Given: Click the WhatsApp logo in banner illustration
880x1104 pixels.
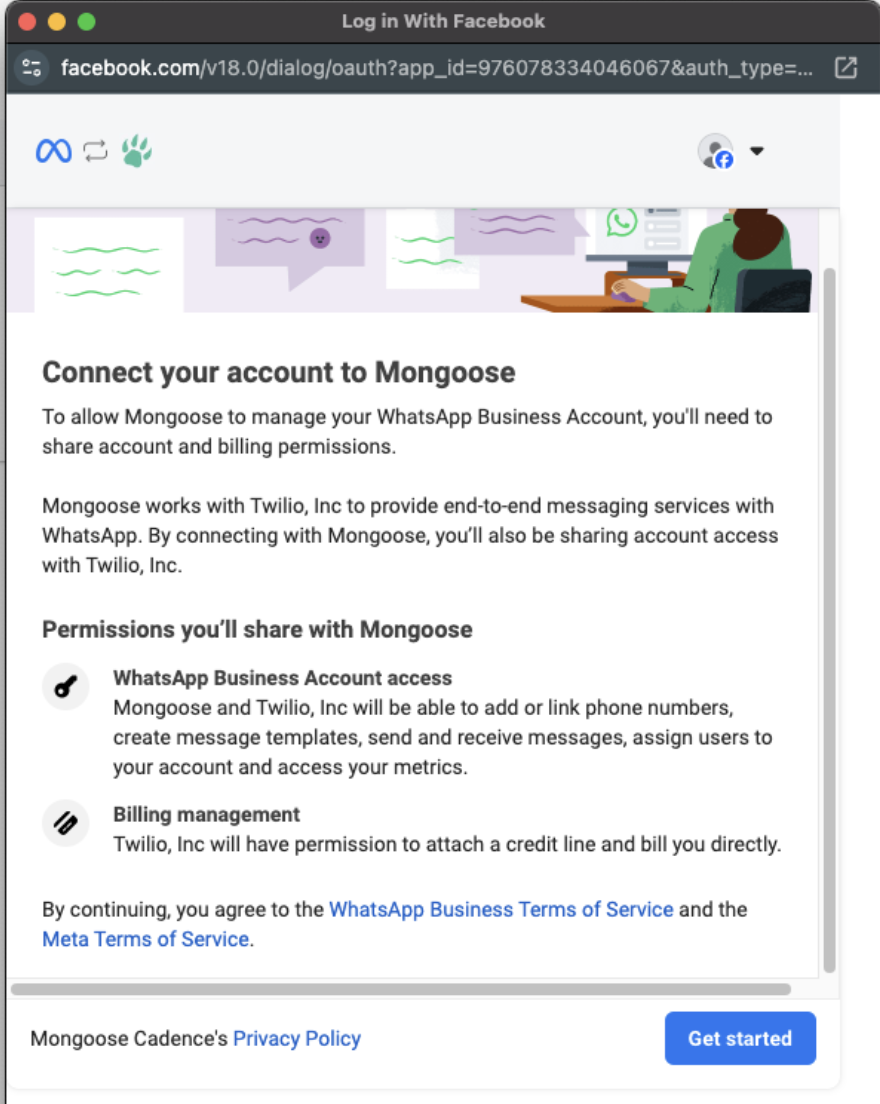Looking at the screenshot, I should click(x=622, y=222).
